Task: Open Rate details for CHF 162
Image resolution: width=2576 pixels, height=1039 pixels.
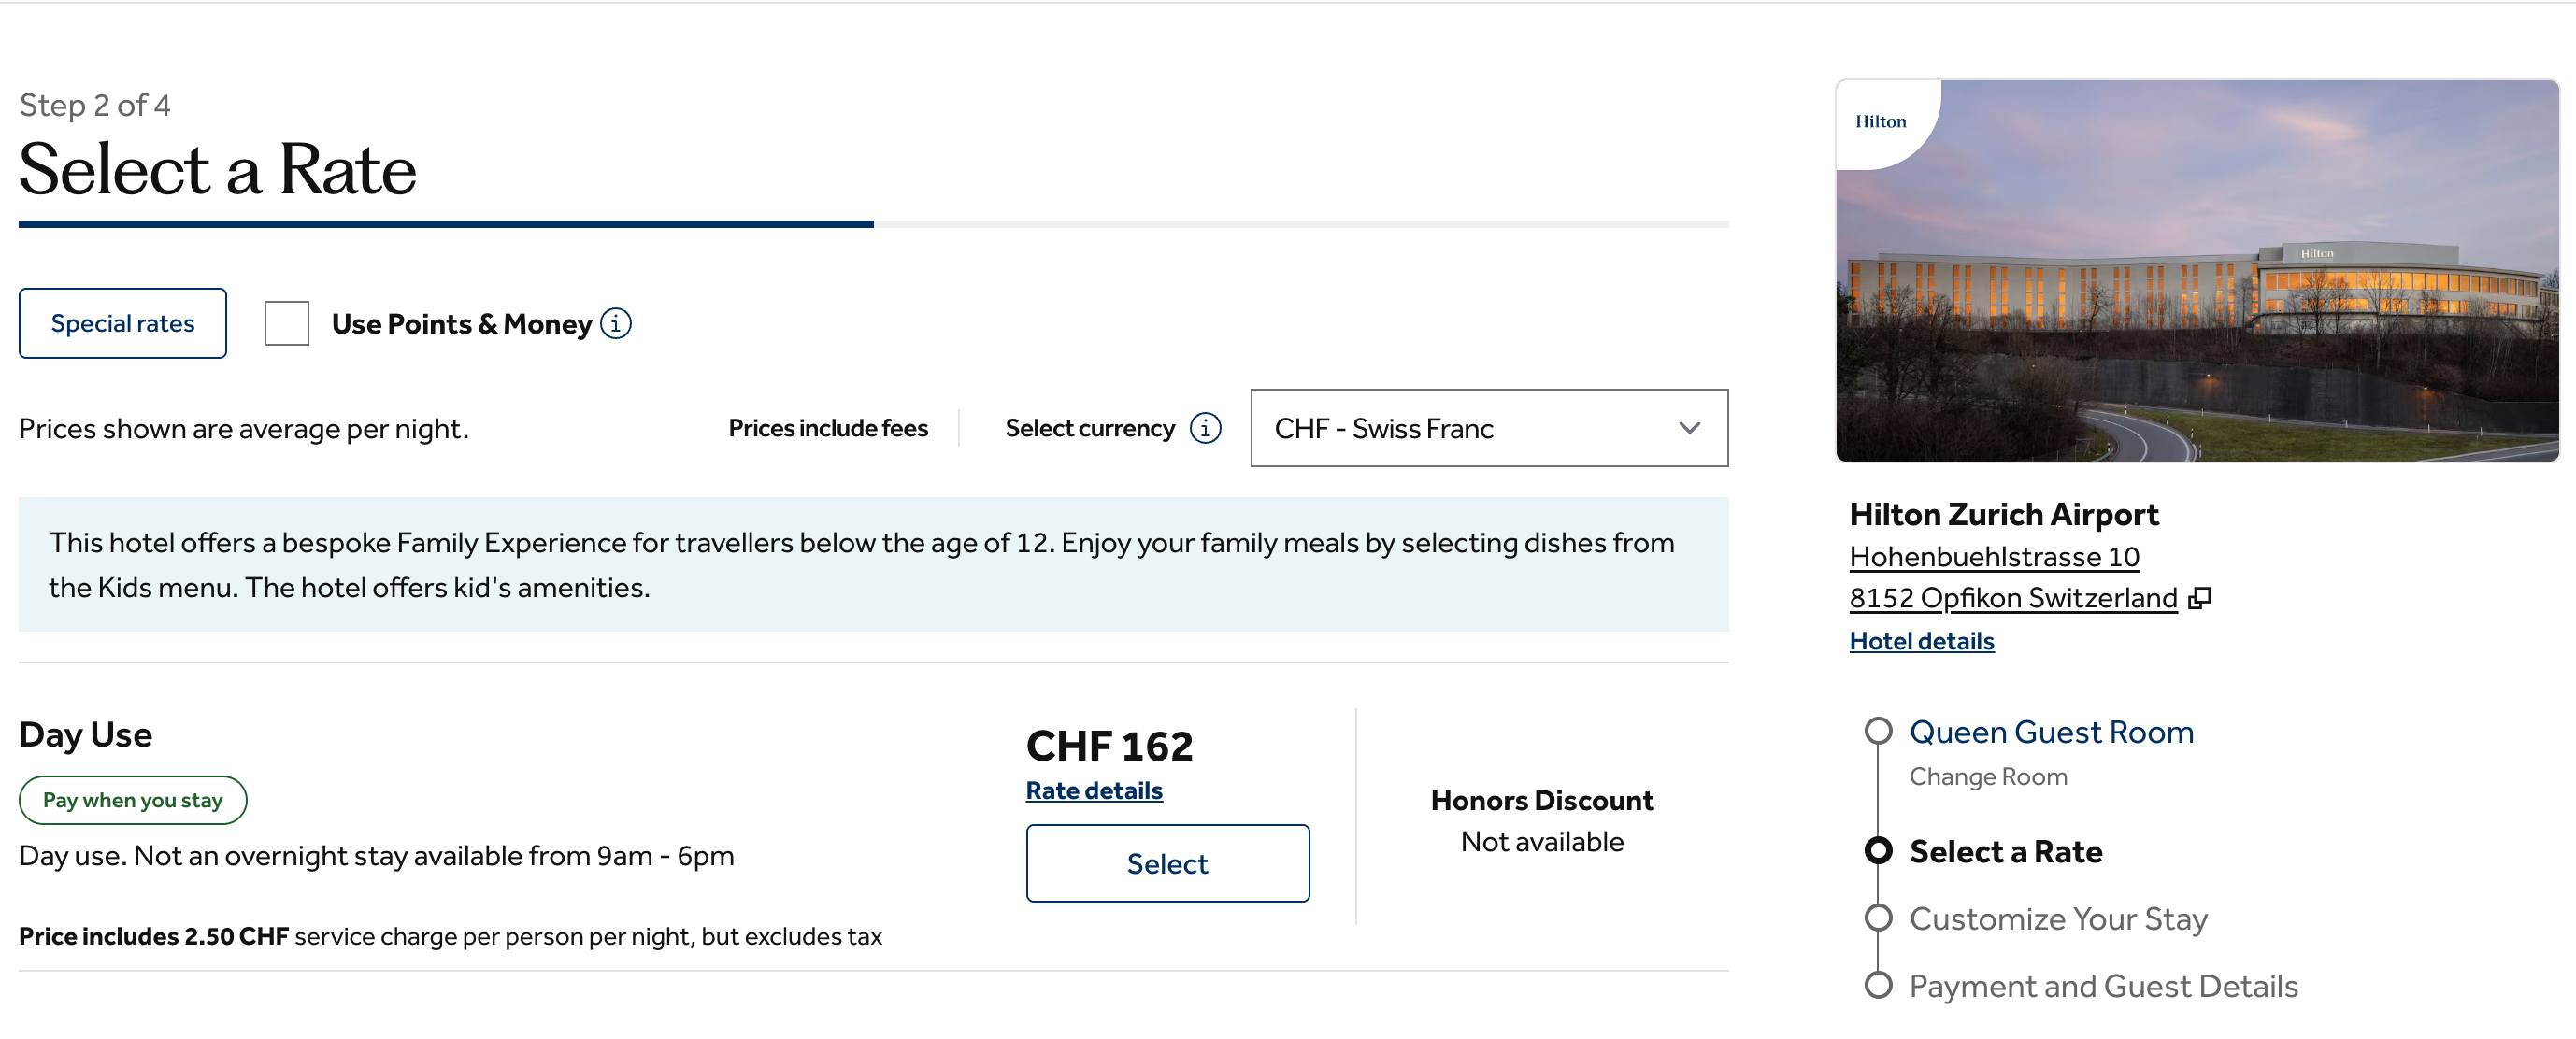Action: tap(1093, 790)
